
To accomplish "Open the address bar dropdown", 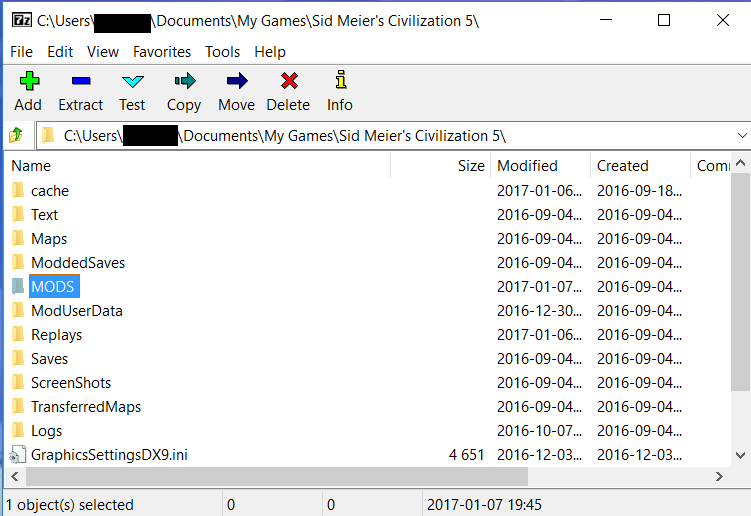I will pos(742,136).
